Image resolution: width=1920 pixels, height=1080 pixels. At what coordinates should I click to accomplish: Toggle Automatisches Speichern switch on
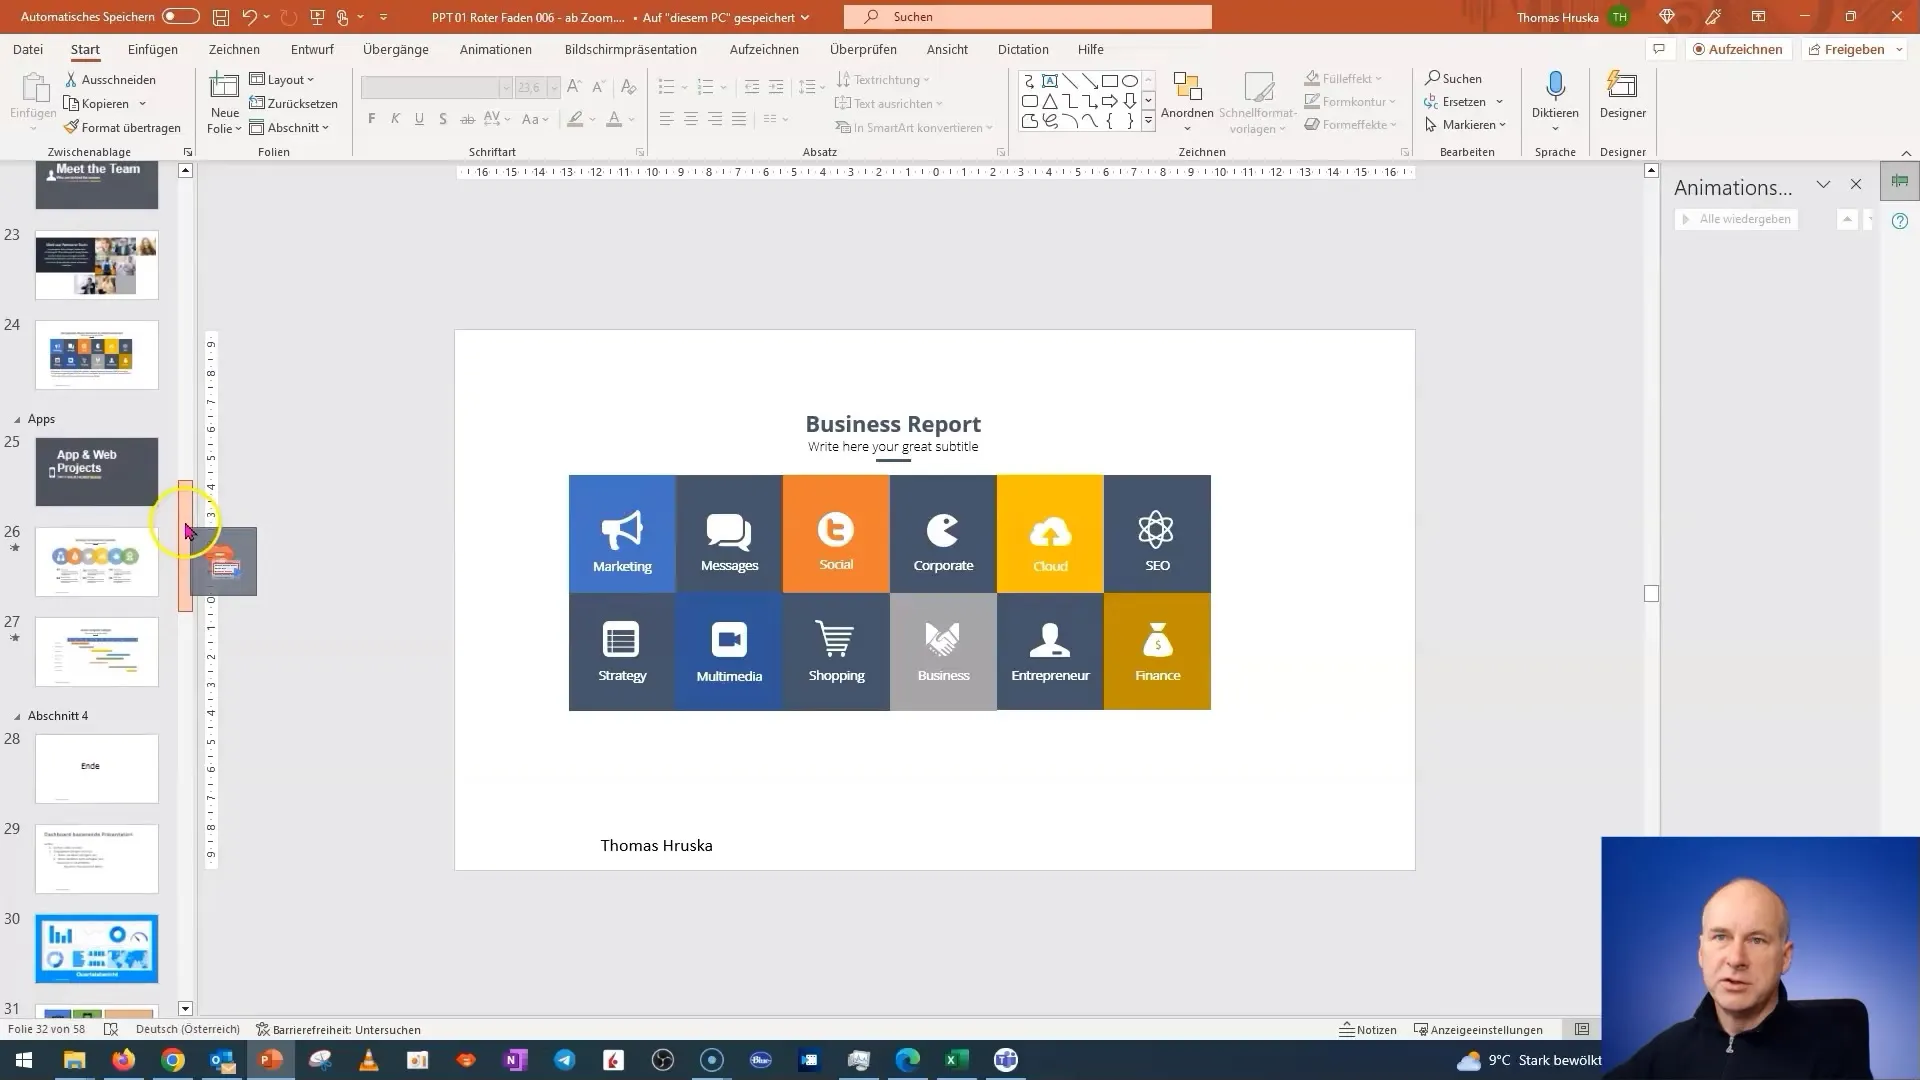tap(177, 16)
